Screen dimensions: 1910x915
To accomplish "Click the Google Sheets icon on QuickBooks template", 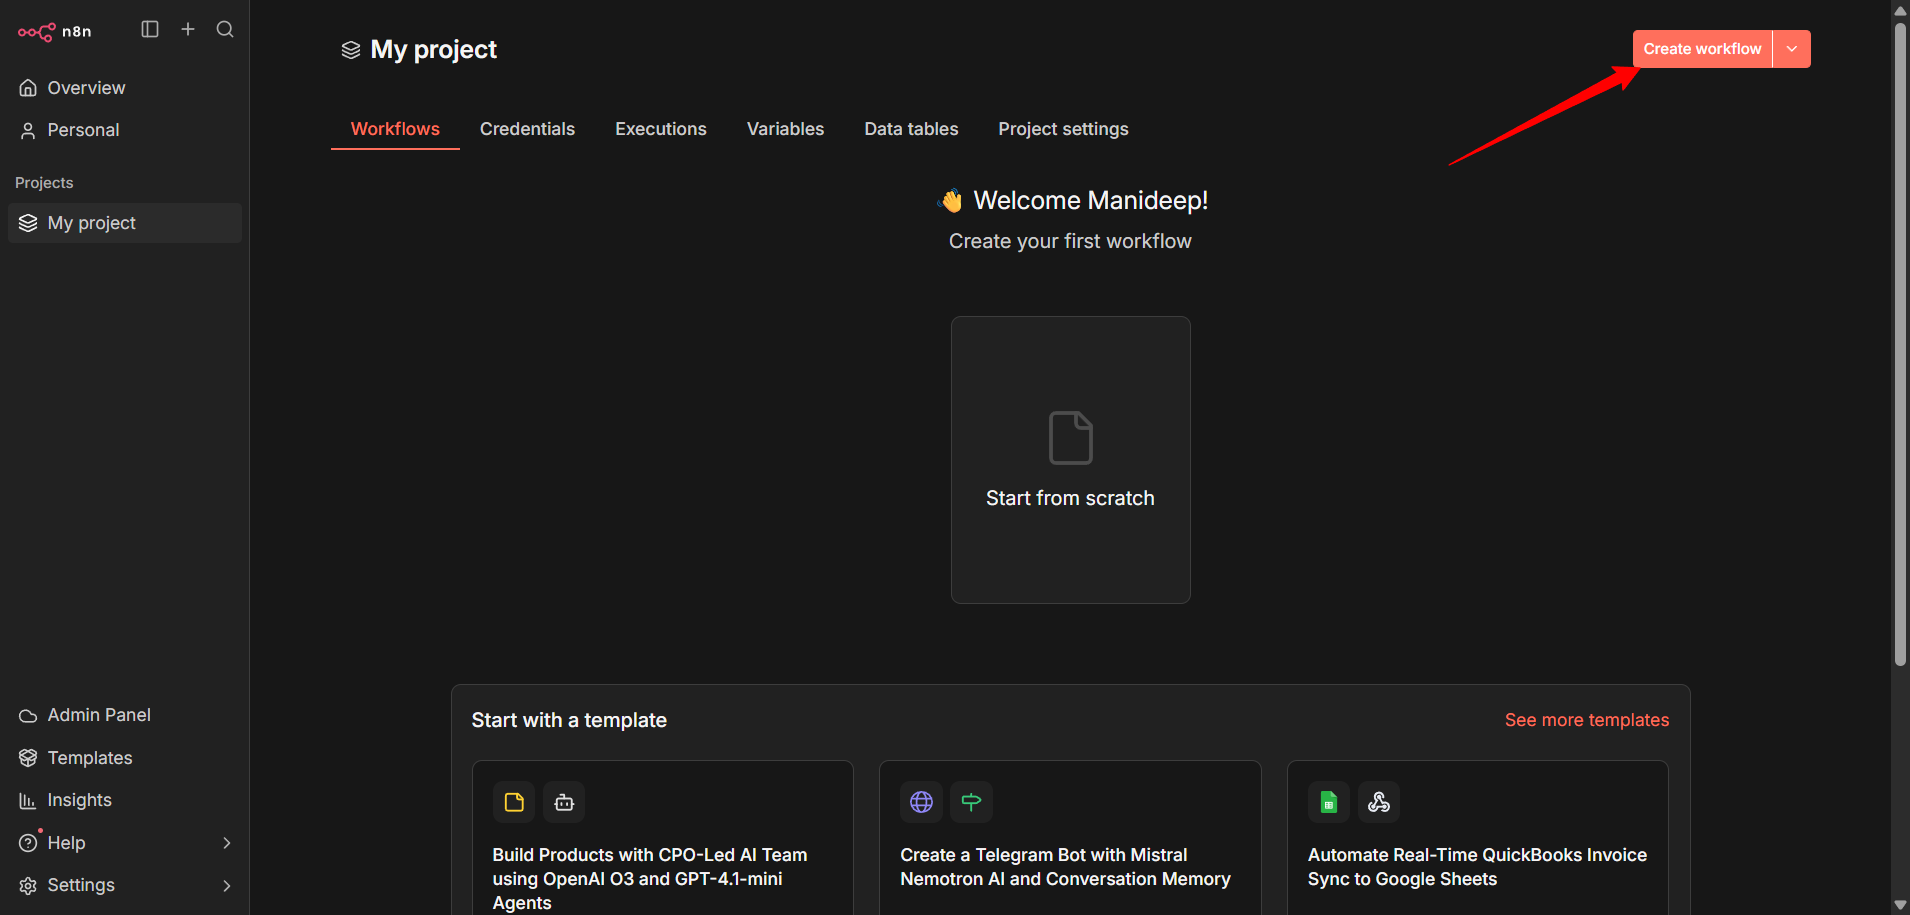I will [1328, 801].
